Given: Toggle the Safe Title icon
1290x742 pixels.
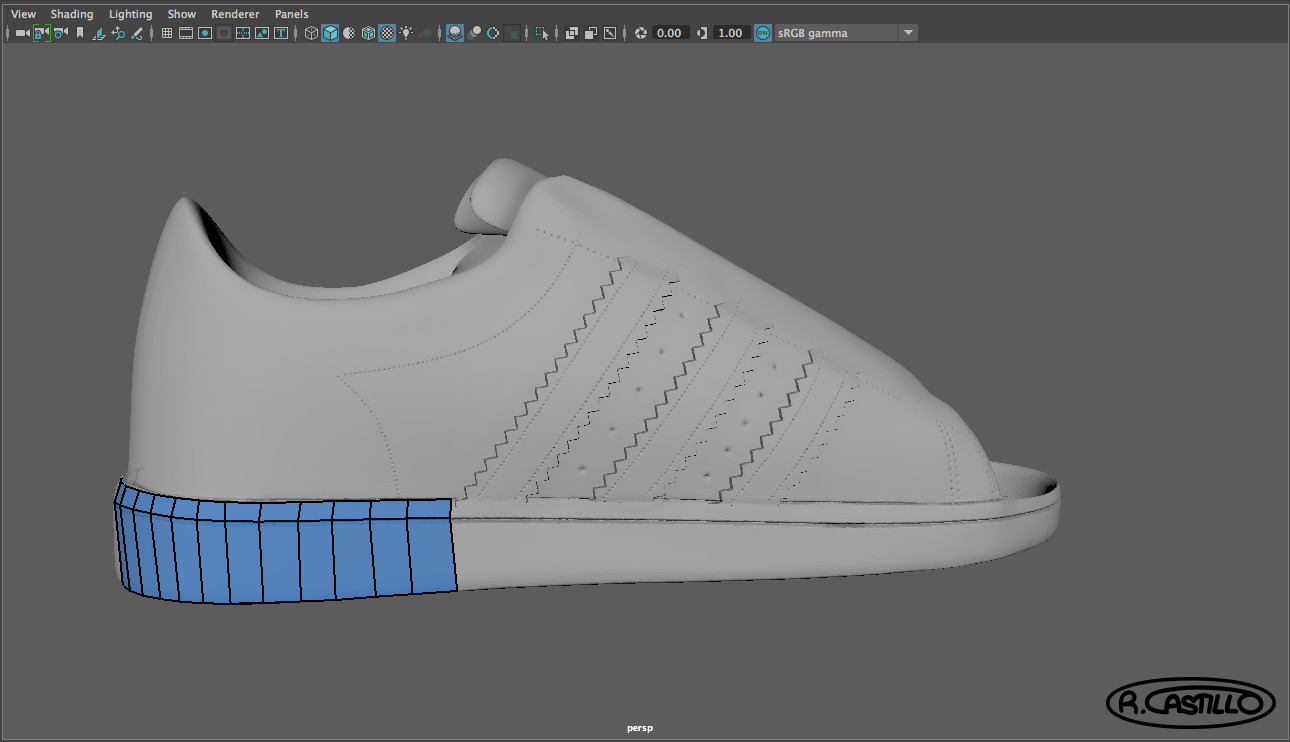Looking at the screenshot, I should tap(281, 33).
